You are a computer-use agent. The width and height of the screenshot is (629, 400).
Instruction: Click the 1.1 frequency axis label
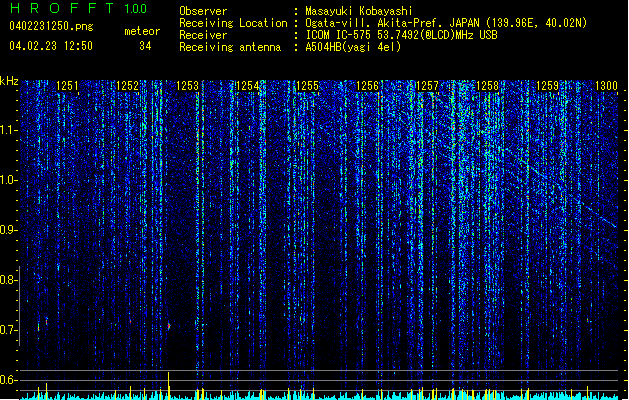[9, 130]
